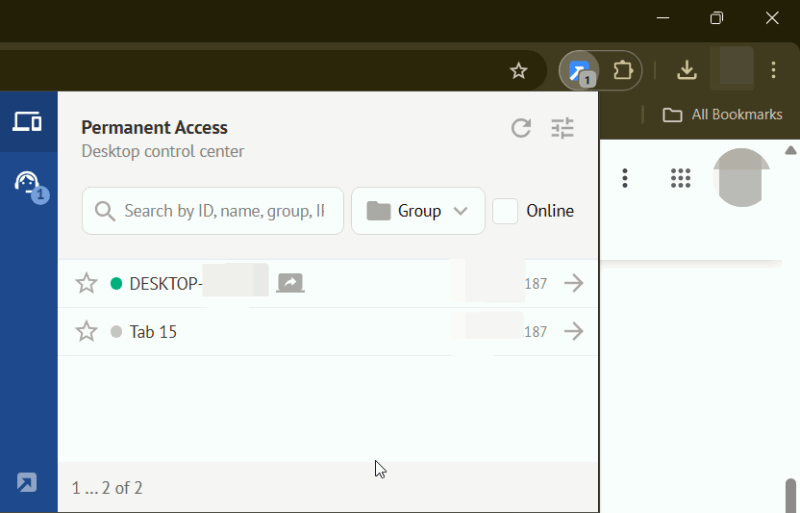Select the Tab 15 device name
The width and height of the screenshot is (800, 513).
coord(153,332)
